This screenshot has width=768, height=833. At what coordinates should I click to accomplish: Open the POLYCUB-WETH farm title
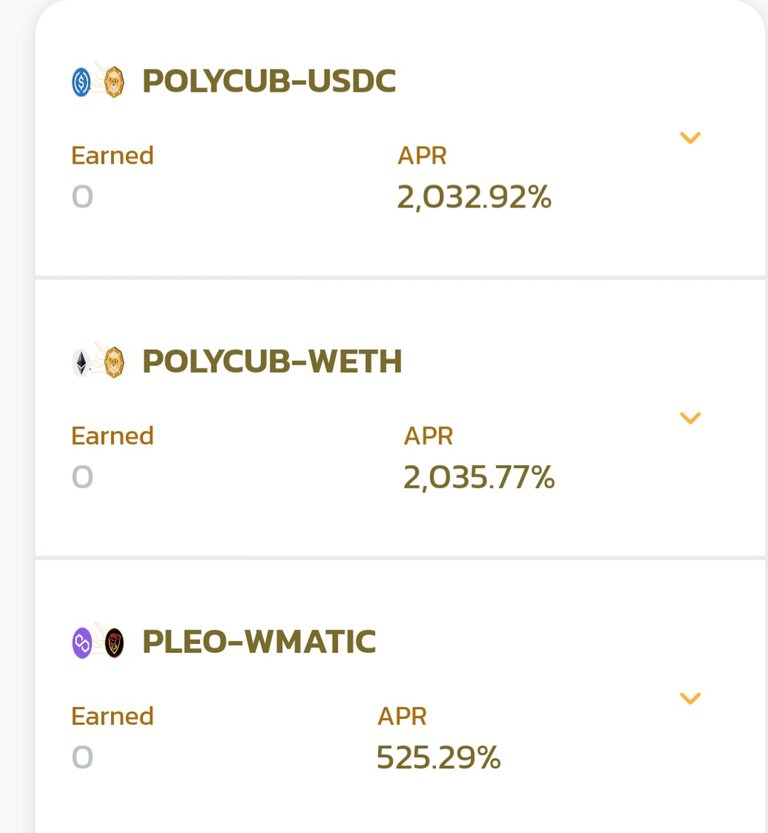point(272,362)
